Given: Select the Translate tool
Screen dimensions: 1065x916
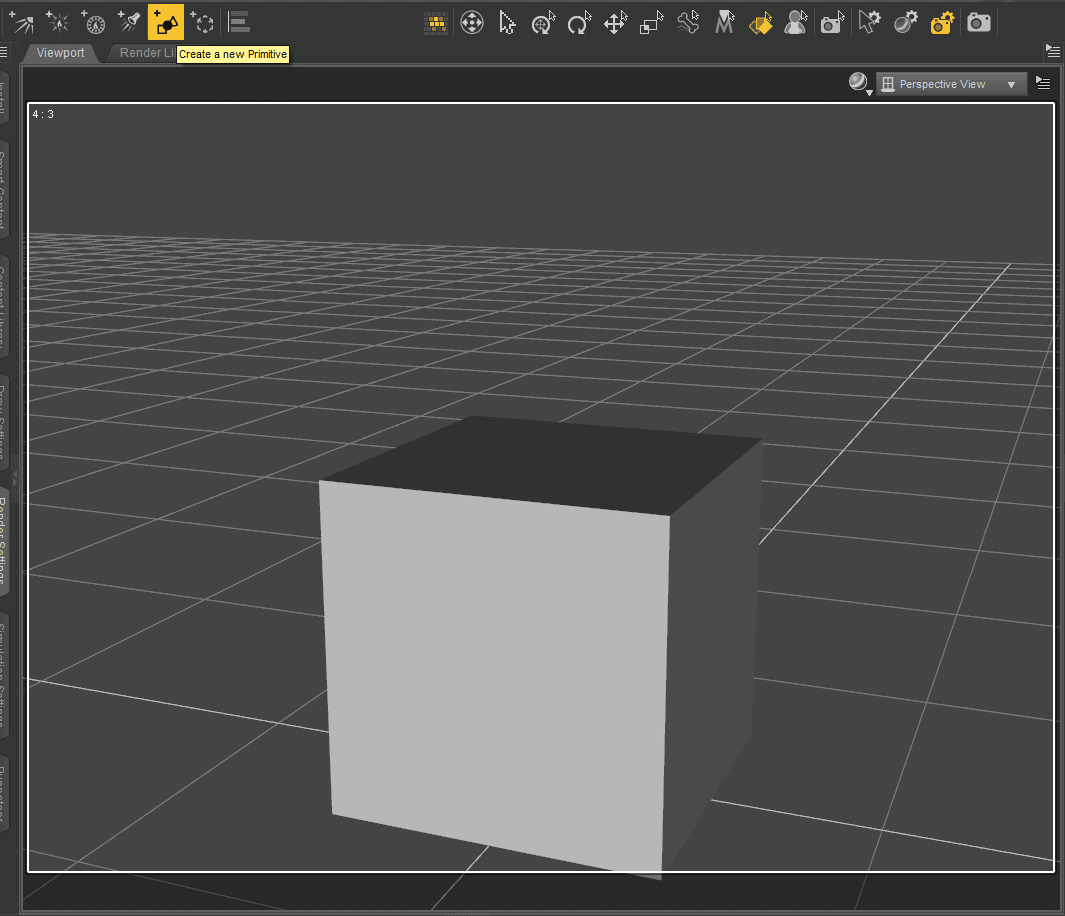Looking at the screenshot, I should click(x=615, y=21).
